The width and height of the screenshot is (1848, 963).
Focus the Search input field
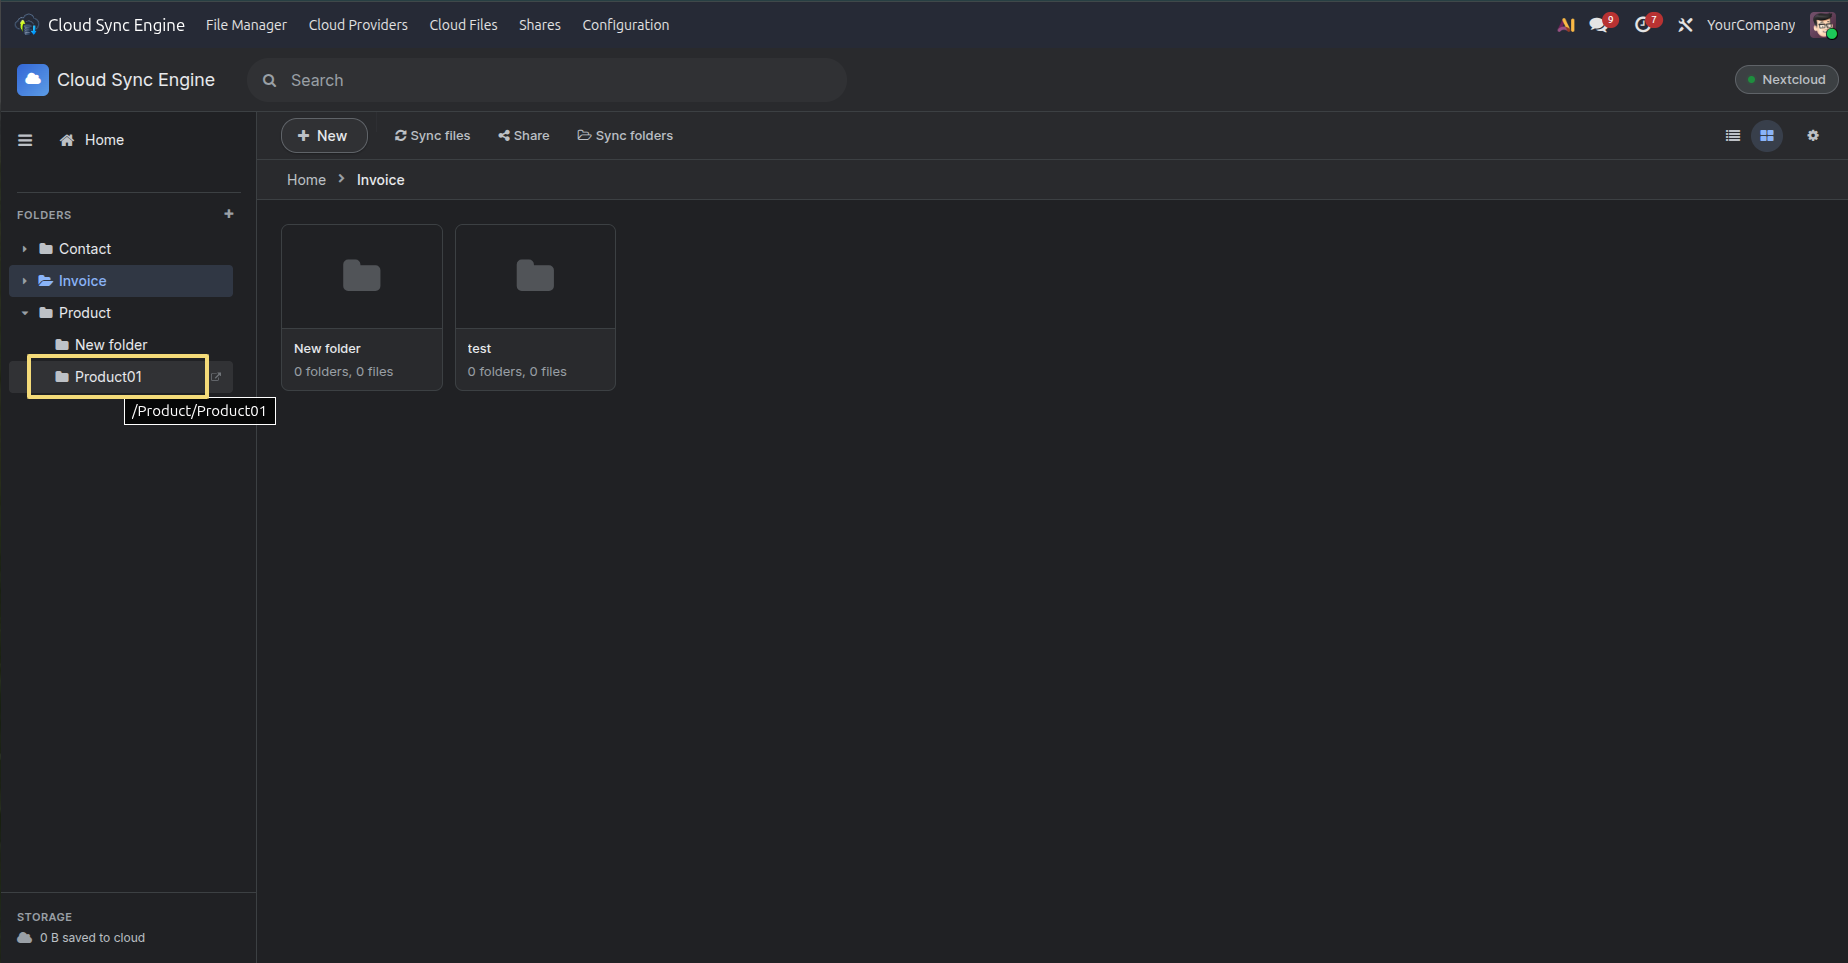coord(547,80)
